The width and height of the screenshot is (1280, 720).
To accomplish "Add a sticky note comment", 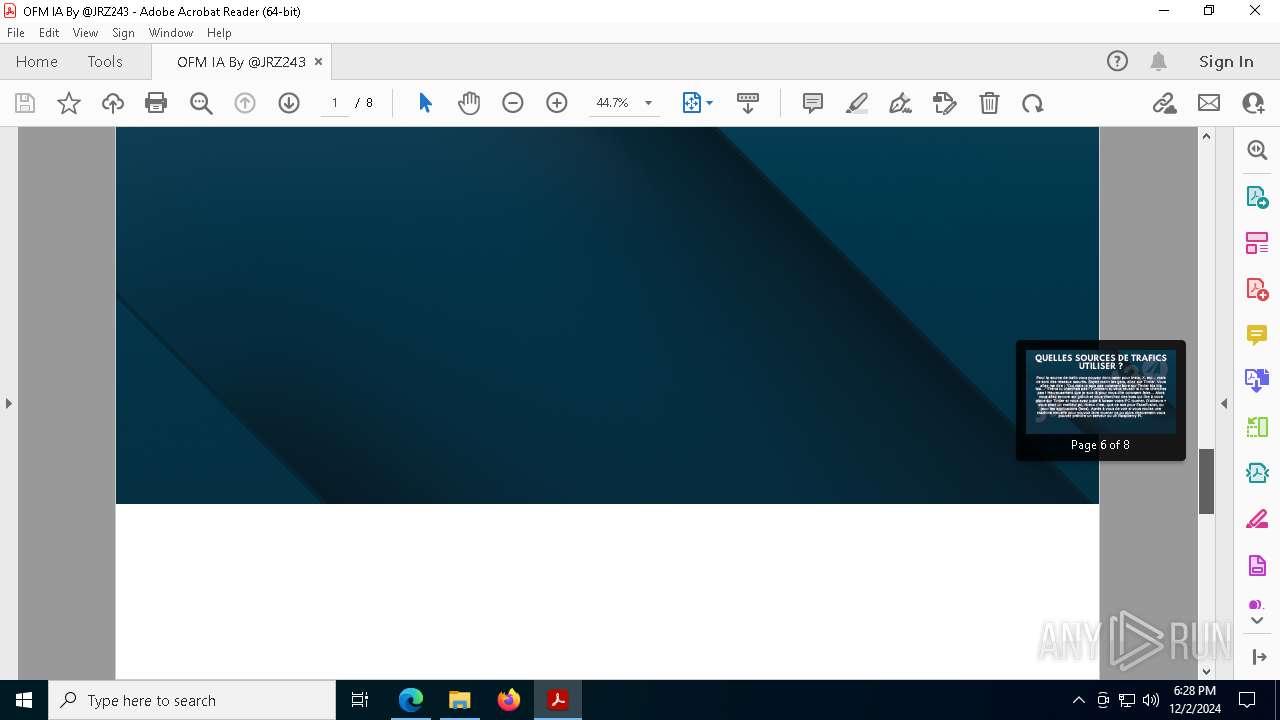I will [813, 103].
